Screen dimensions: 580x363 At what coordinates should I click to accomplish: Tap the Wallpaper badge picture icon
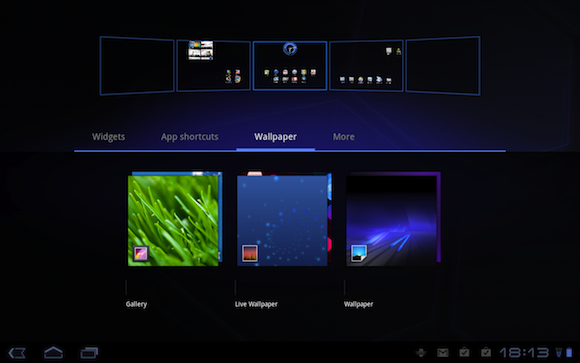pos(359,253)
